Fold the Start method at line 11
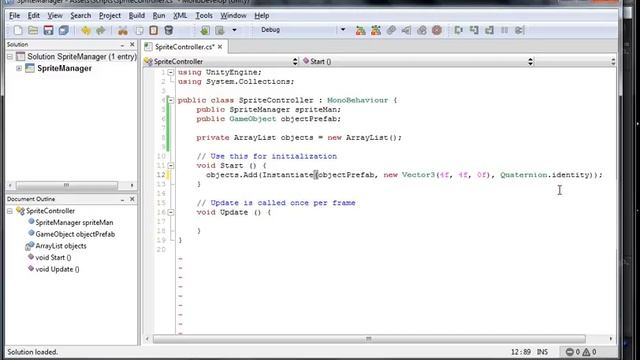 tap(171, 166)
